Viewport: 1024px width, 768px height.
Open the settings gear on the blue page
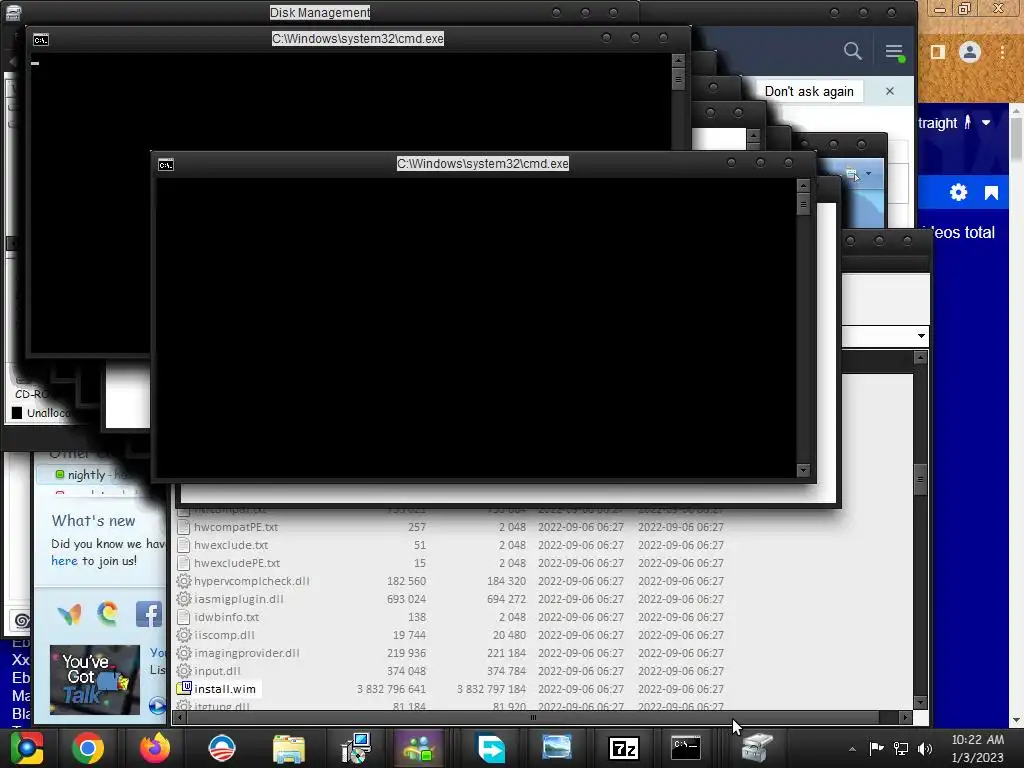(958, 193)
